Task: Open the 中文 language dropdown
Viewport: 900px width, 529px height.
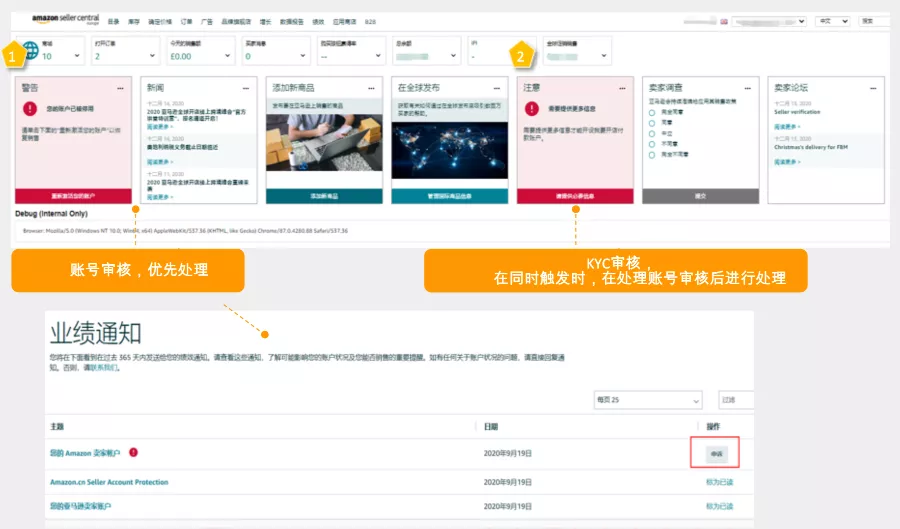Action: (x=833, y=21)
